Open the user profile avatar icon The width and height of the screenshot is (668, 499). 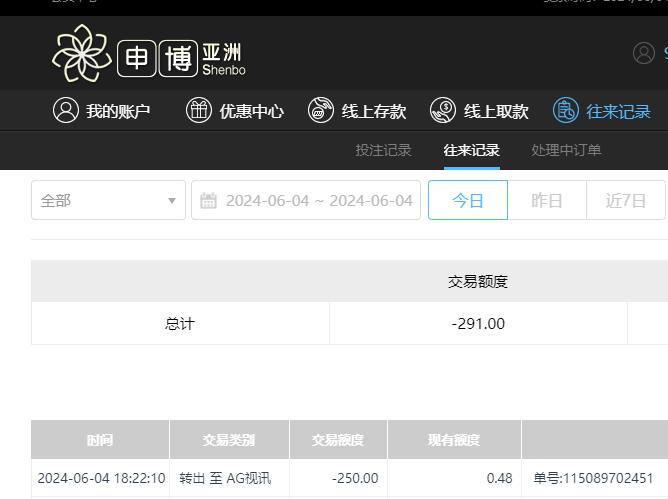[644, 53]
